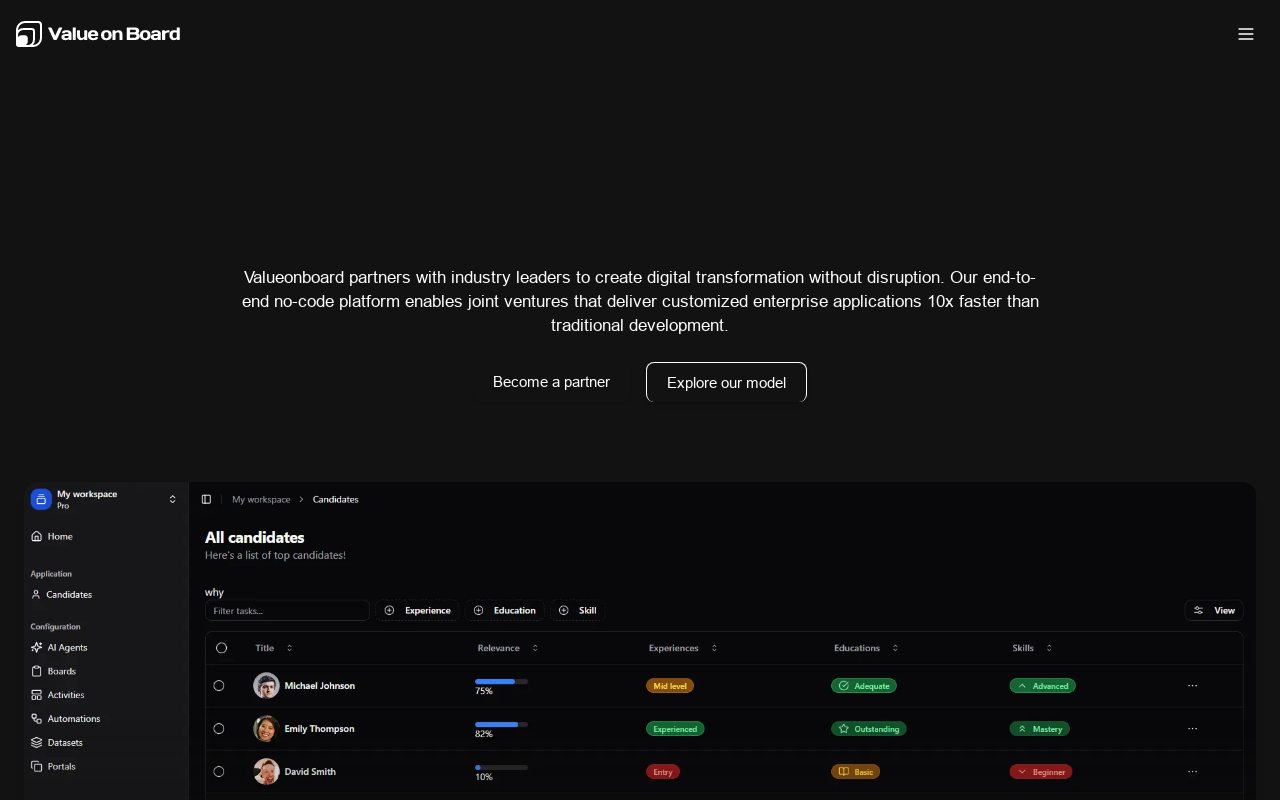
Task: Expand the My workspace switcher chevron
Action: (172, 499)
